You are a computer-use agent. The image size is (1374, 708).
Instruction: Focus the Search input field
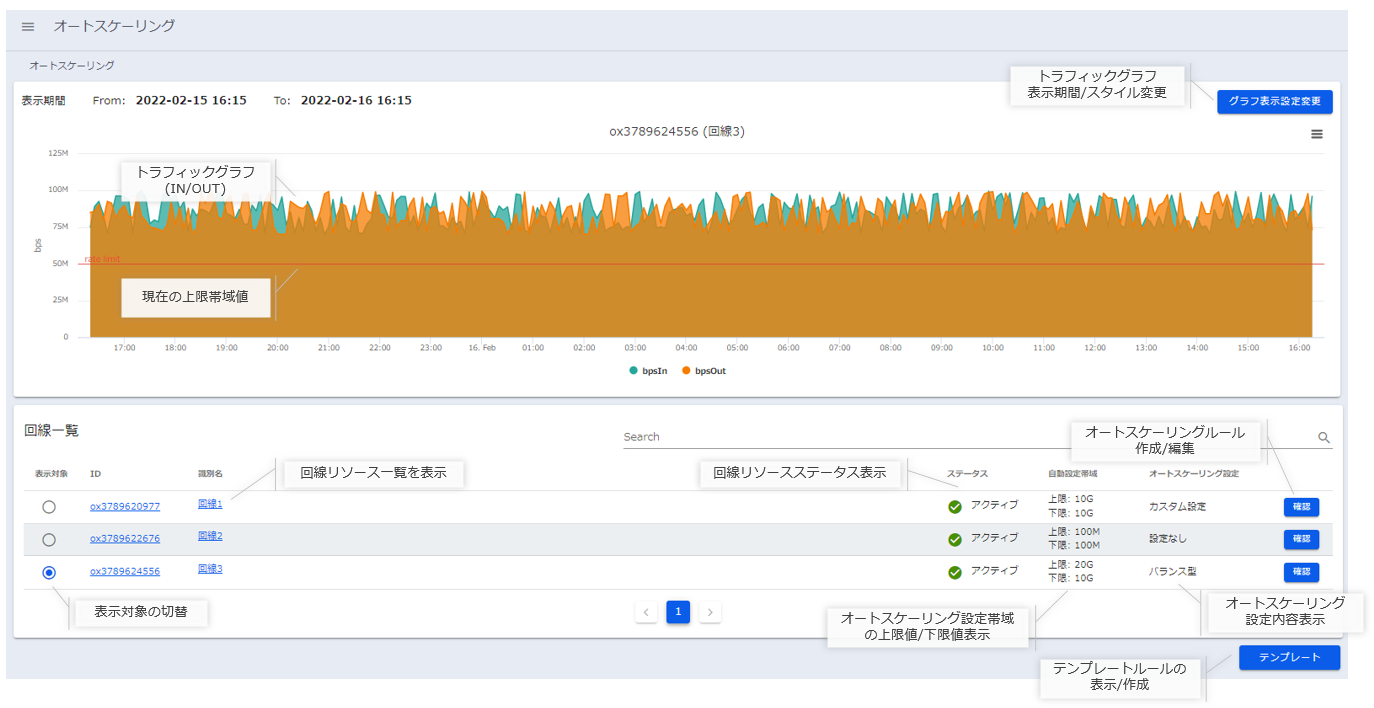coord(960,437)
